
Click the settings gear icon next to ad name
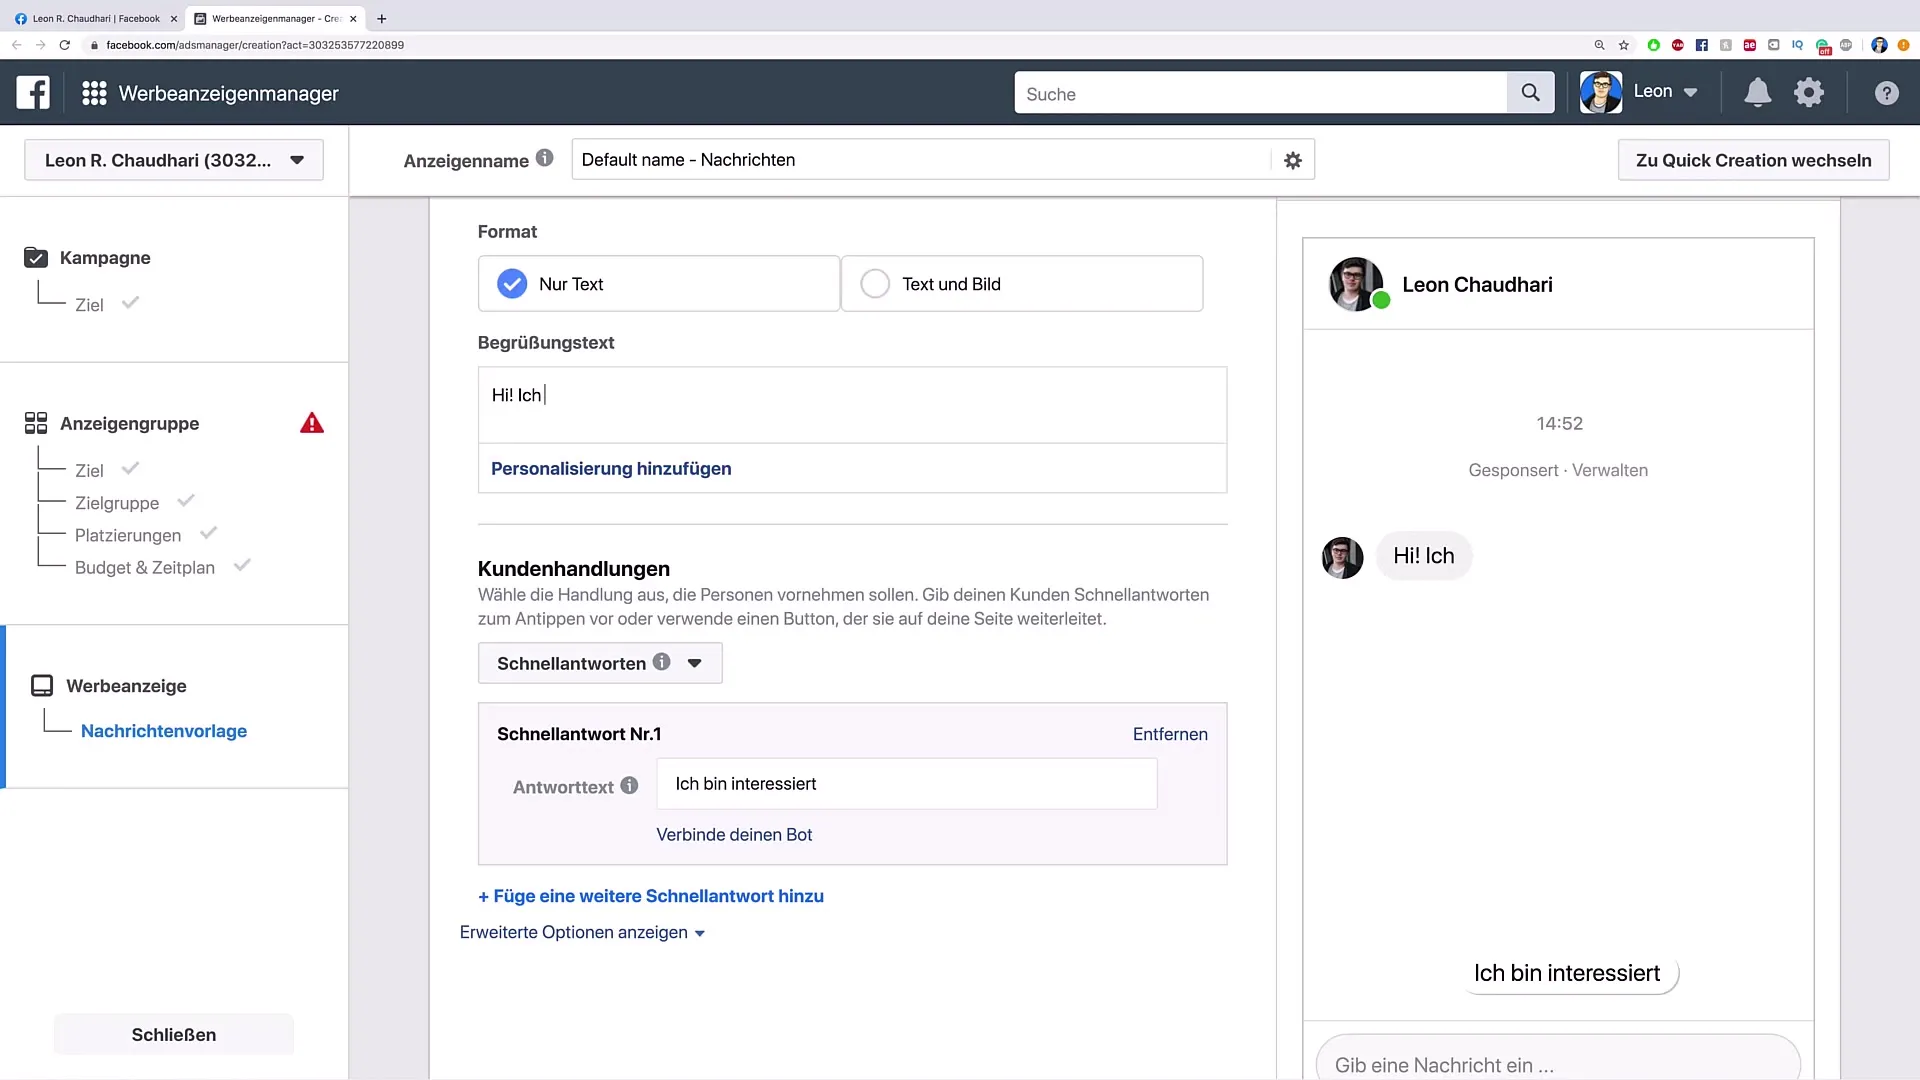(x=1294, y=161)
